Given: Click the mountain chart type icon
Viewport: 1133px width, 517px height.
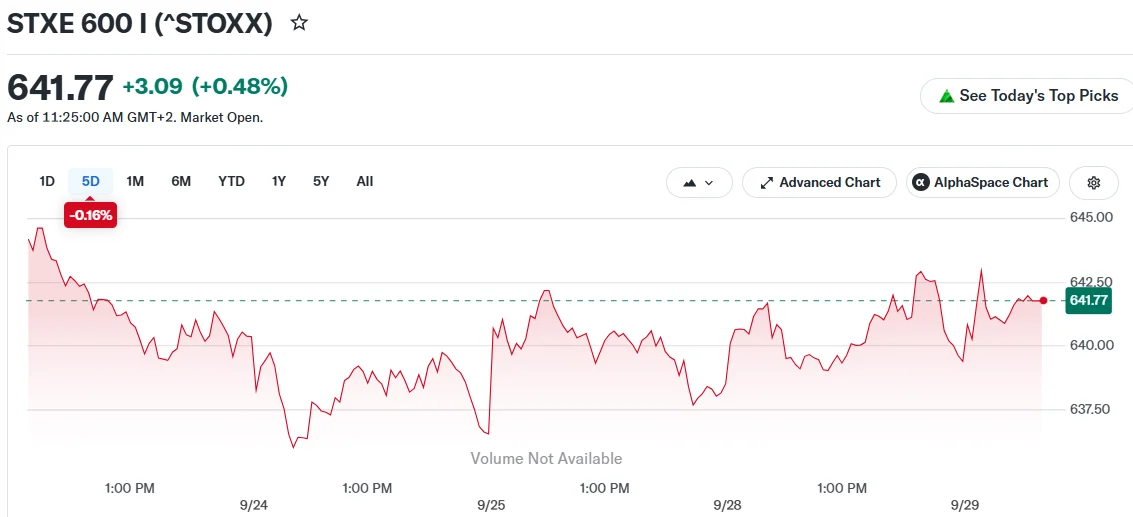Looking at the screenshot, I should pos(689,183).
